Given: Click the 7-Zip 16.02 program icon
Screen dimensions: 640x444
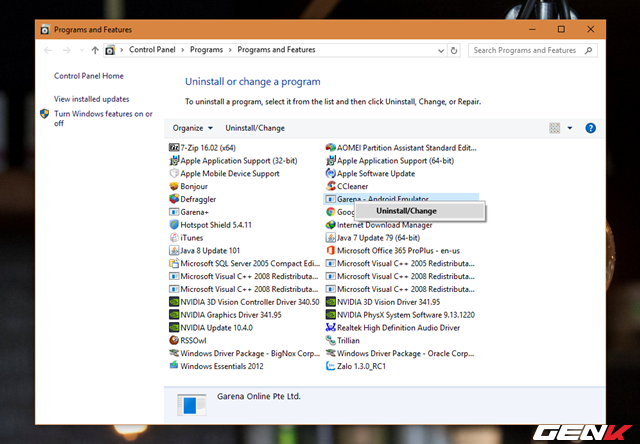Looking at the screenshot, I should pyautogui.click(x=174, y=147).
